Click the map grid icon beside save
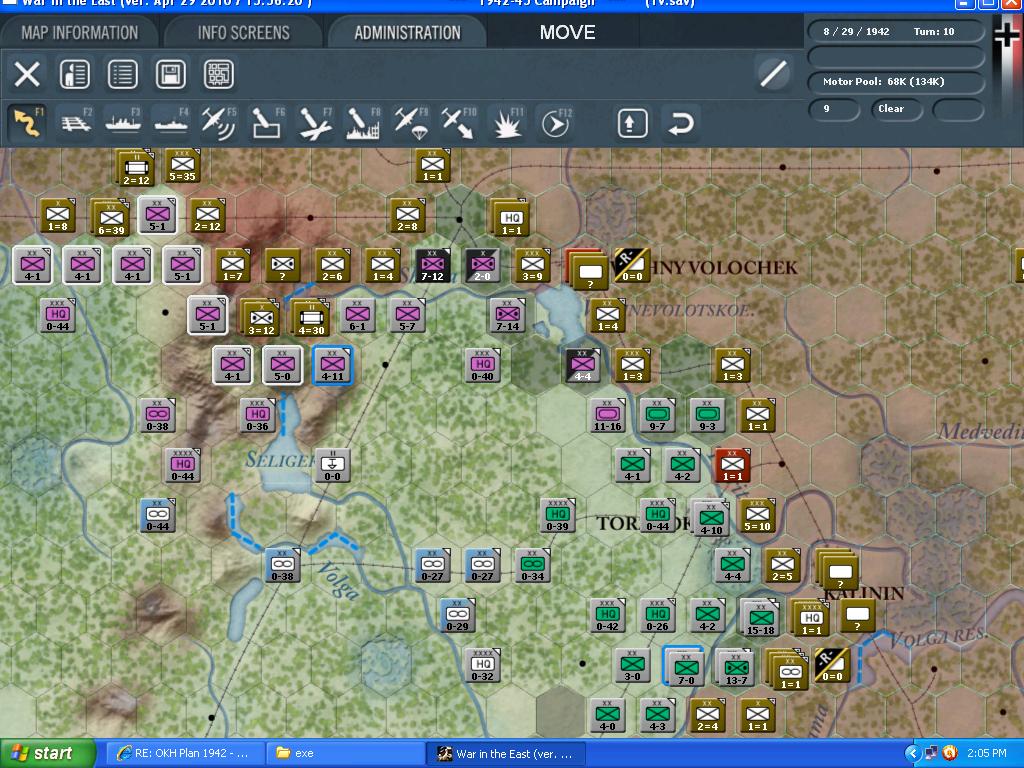 click(218, 74)
